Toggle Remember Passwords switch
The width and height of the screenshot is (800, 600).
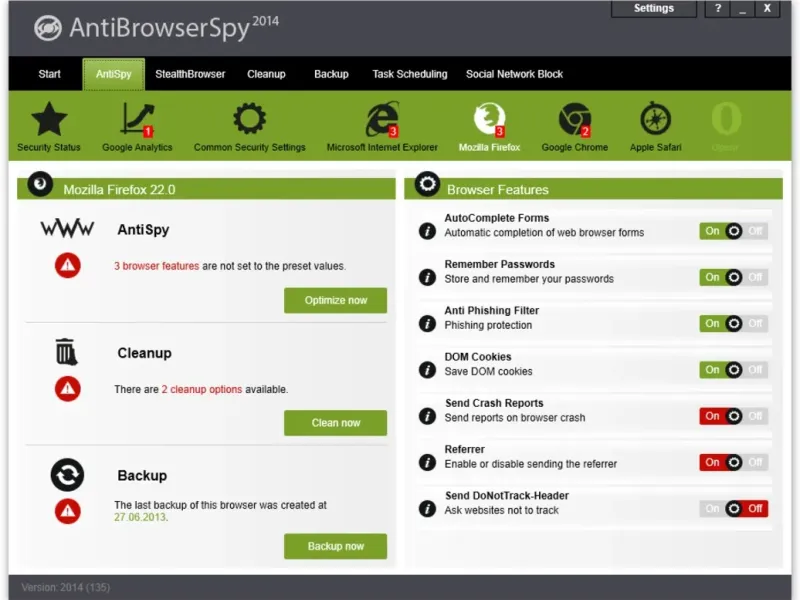pyautogui.click(x=734, y=278)
